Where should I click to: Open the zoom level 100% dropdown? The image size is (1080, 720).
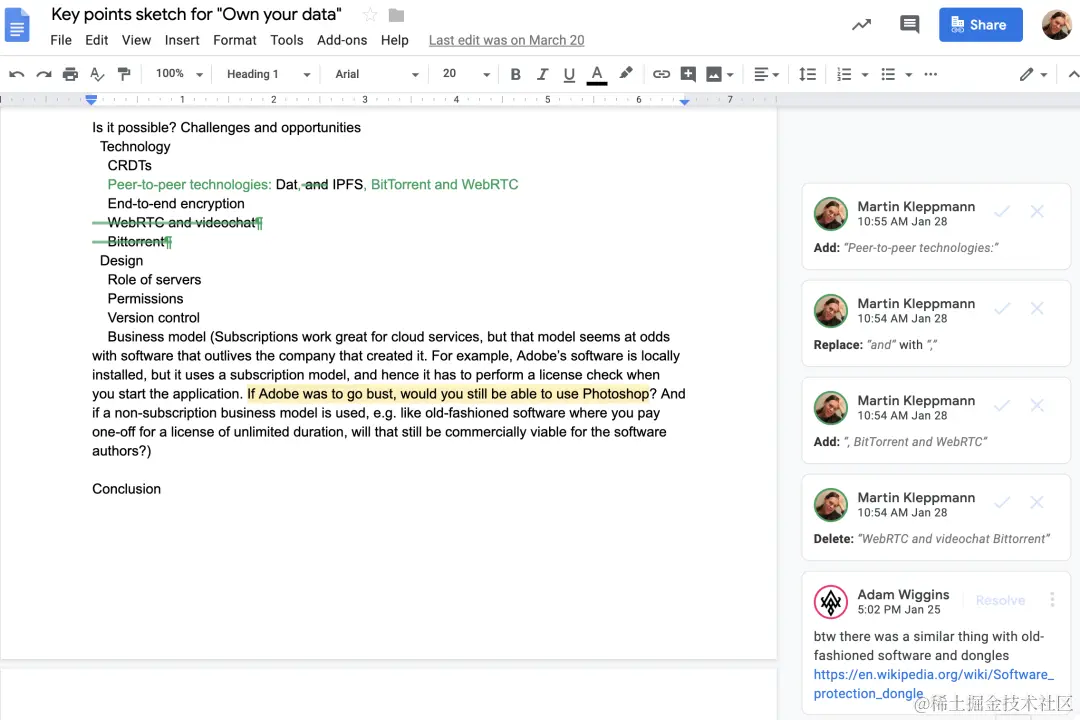pyautogui.click(x=179, y=74)
